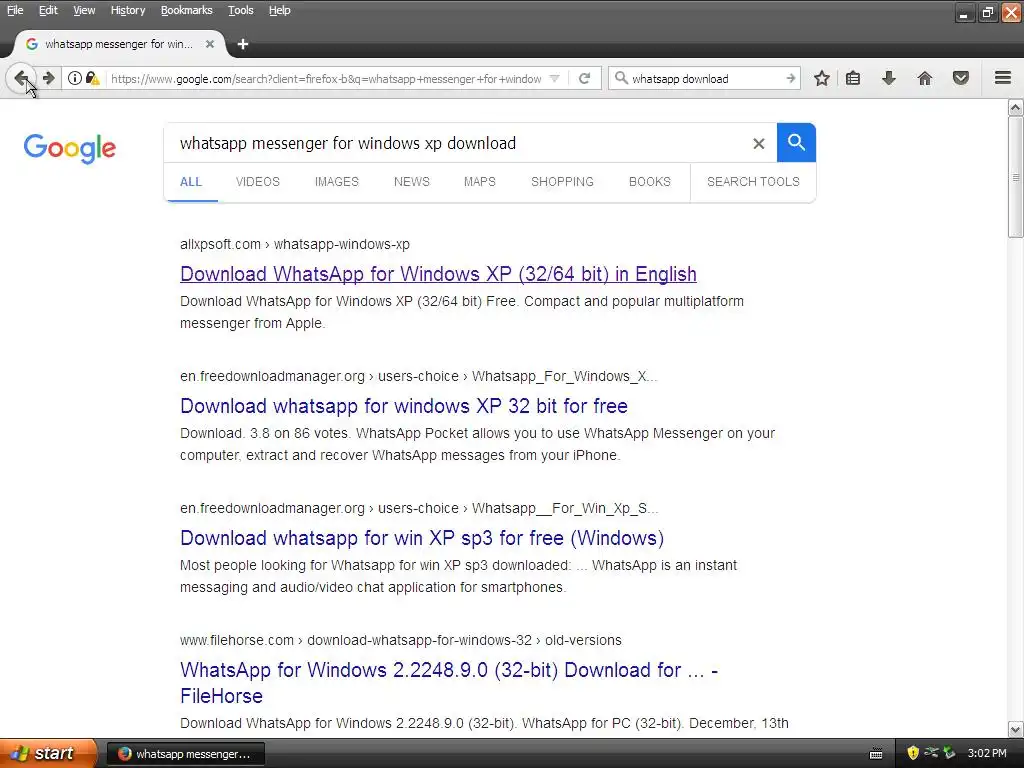The image size is (1024, 768).
Task: Focus the Google search query field
Action: pos(457,143)
